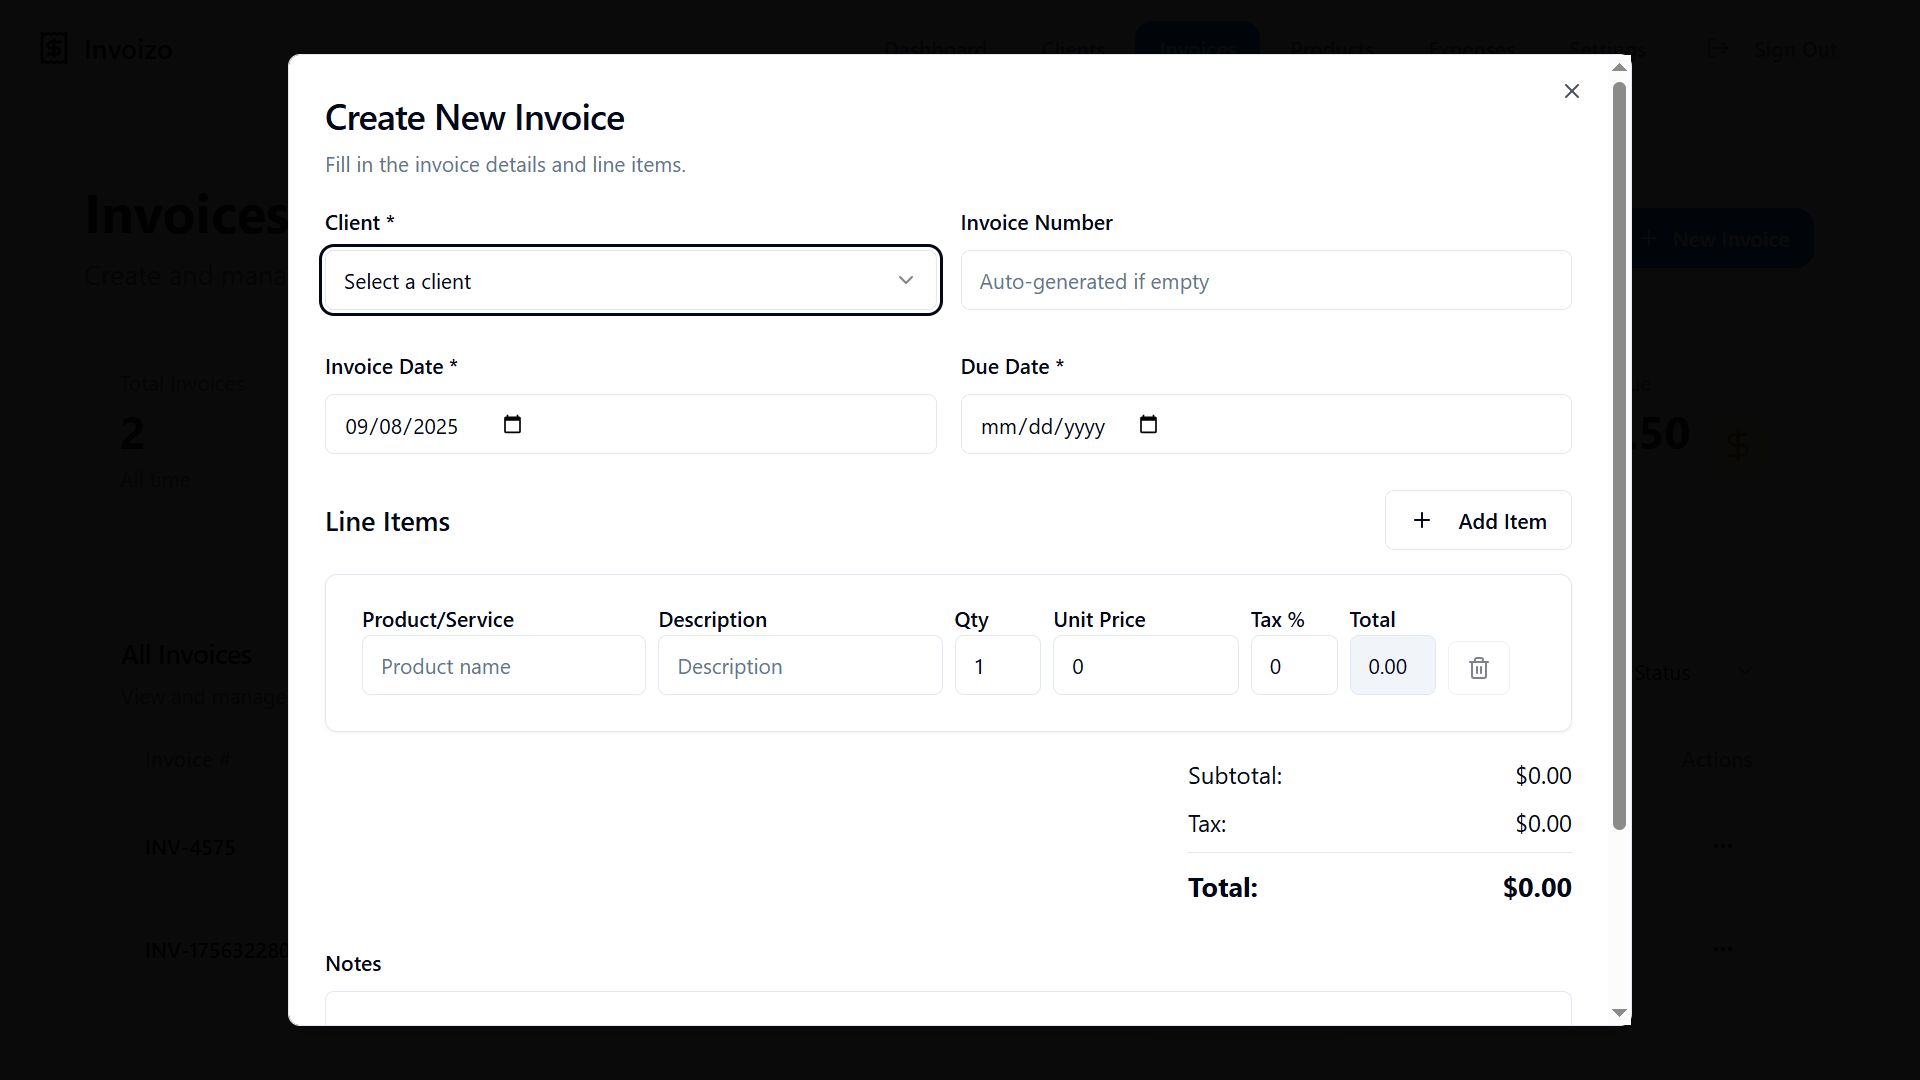Close the Create New Invoice dialog
This screenshot has width=1920, height=1080.
click(1571, 91)
